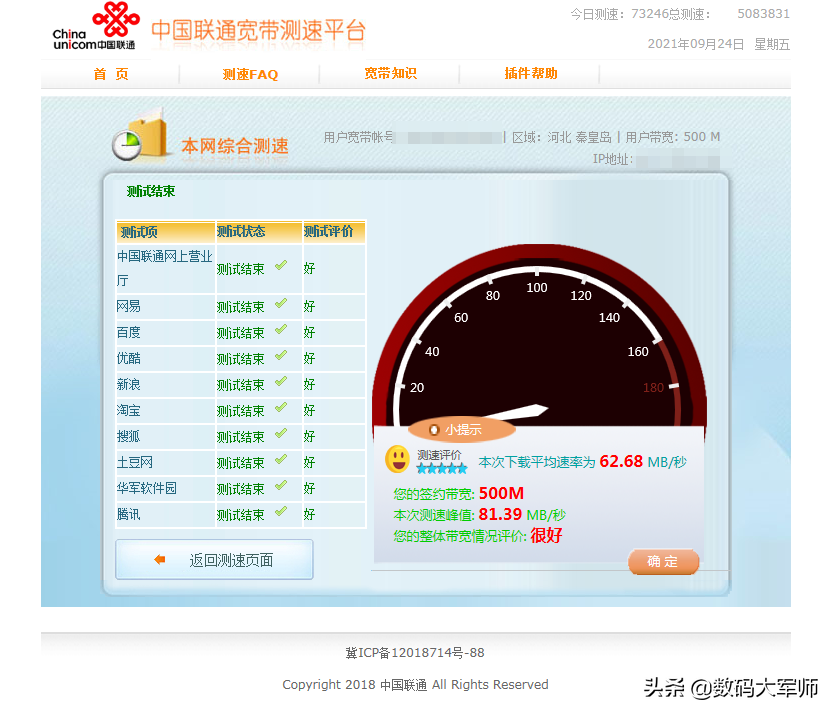Click the 测试结束 heading above the table
The height and width of the screenshot is (717, 837).
(x=151, y=191)
